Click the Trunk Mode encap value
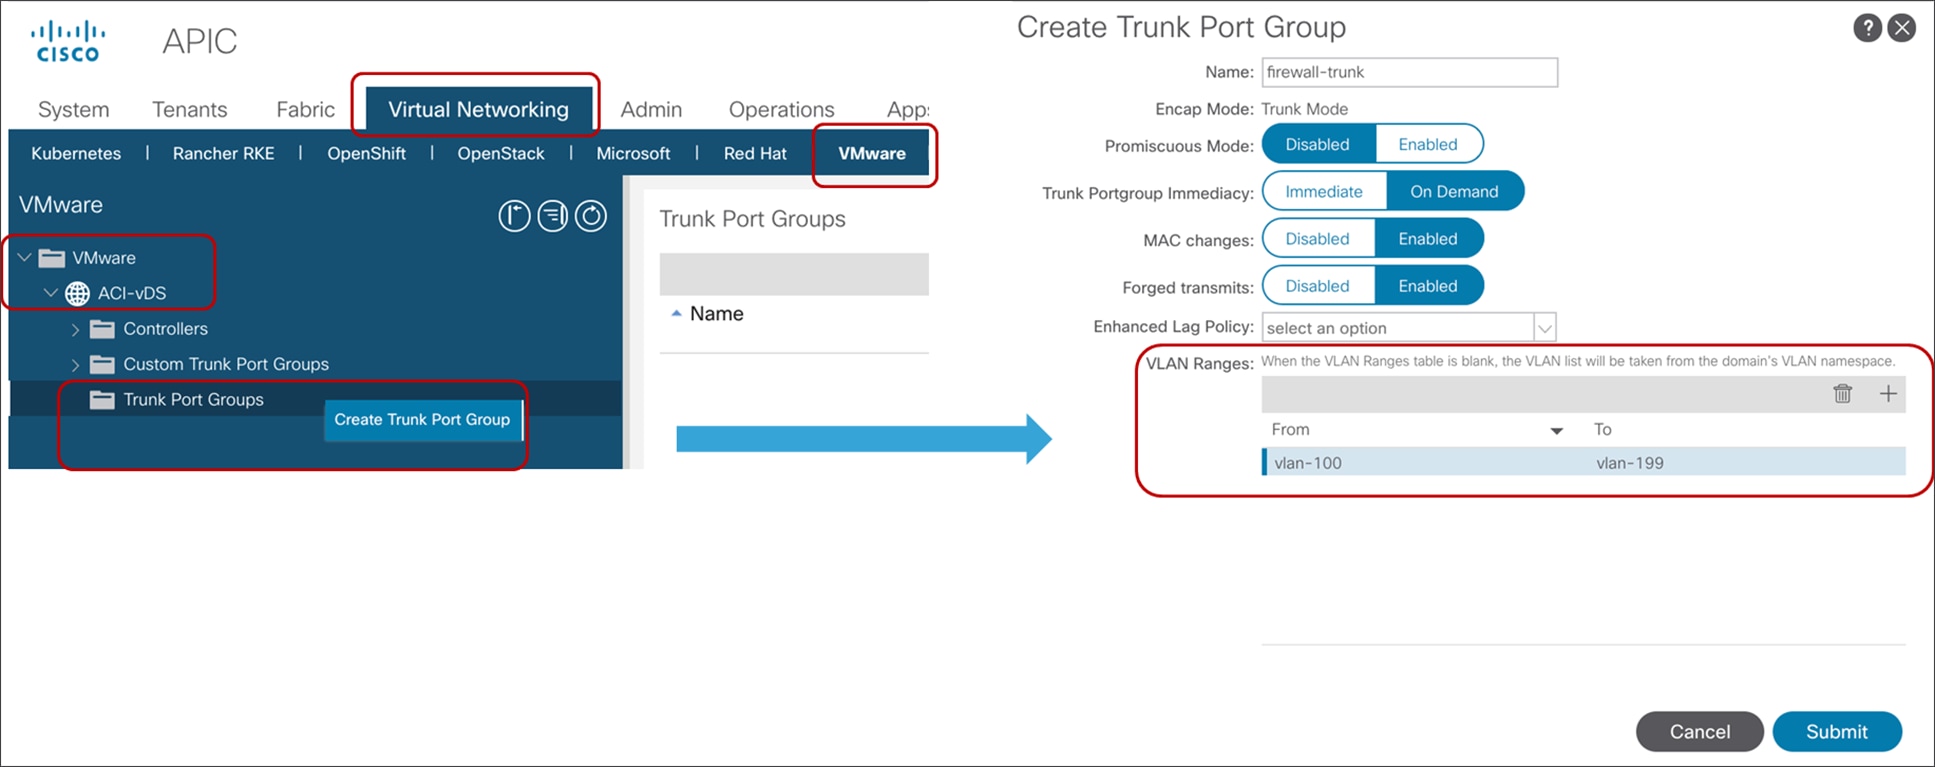 [1304, 109]
